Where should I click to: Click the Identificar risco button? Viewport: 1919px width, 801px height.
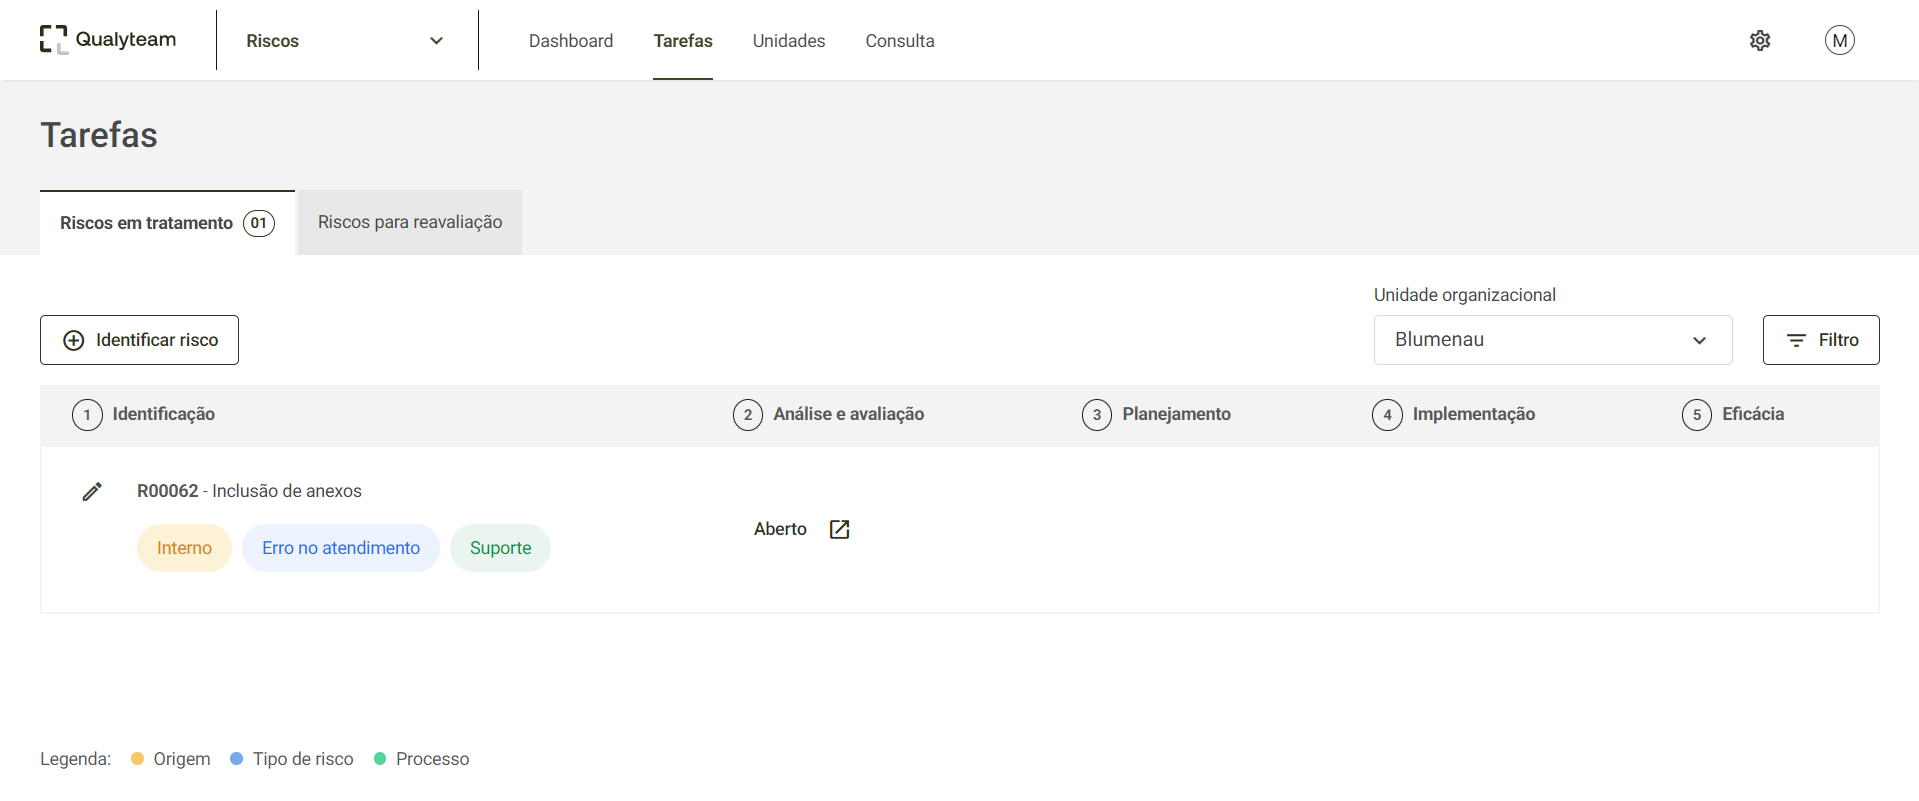click(139, 340)
